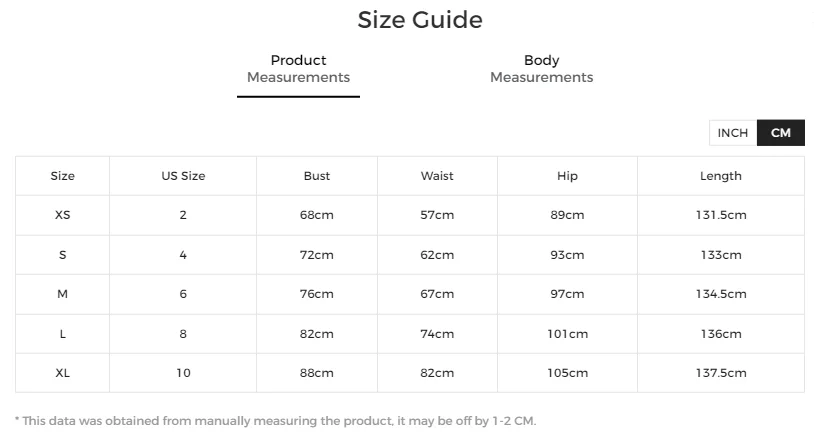Click the US Size column header
This screenshot has width=814, height=433.
[x=183, y=176]
